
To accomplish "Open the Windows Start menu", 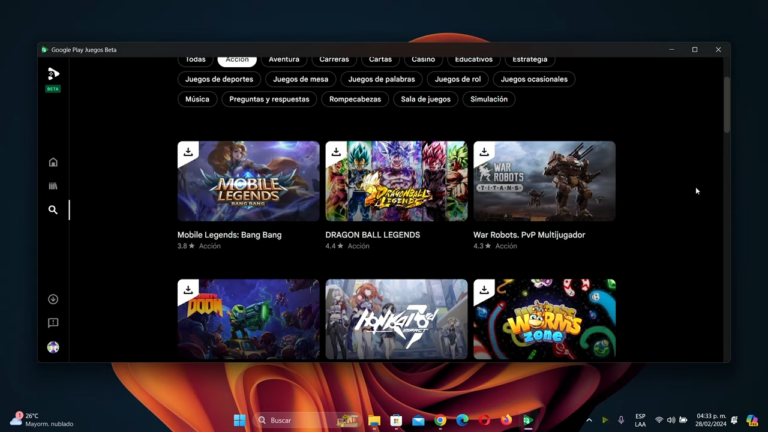I will click(x=240, y=420).
